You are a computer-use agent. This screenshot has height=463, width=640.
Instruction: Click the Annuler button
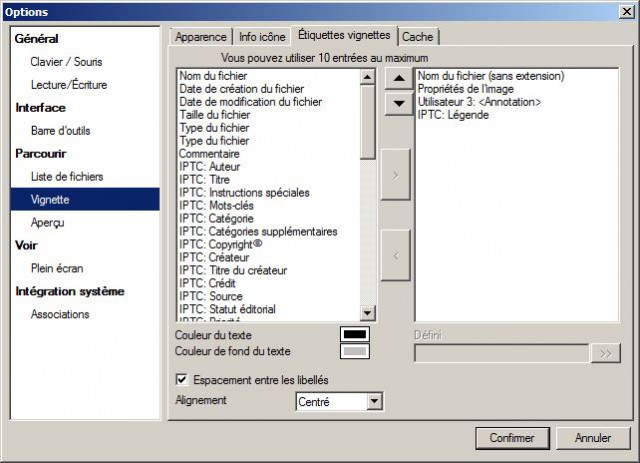(593, 438)
